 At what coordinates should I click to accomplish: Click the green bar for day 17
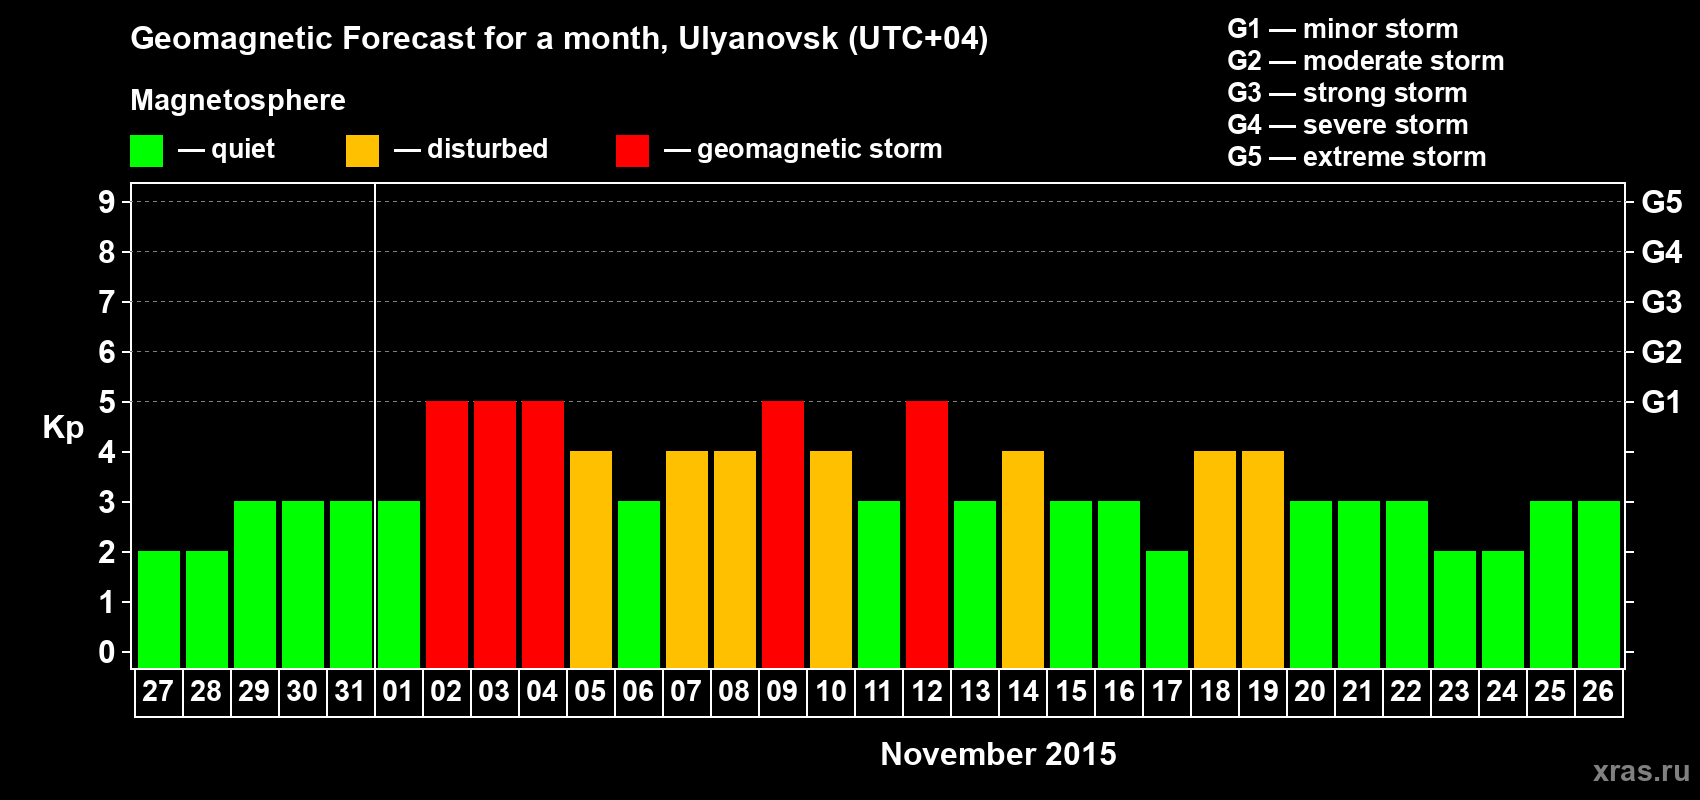pos(1167,609)
